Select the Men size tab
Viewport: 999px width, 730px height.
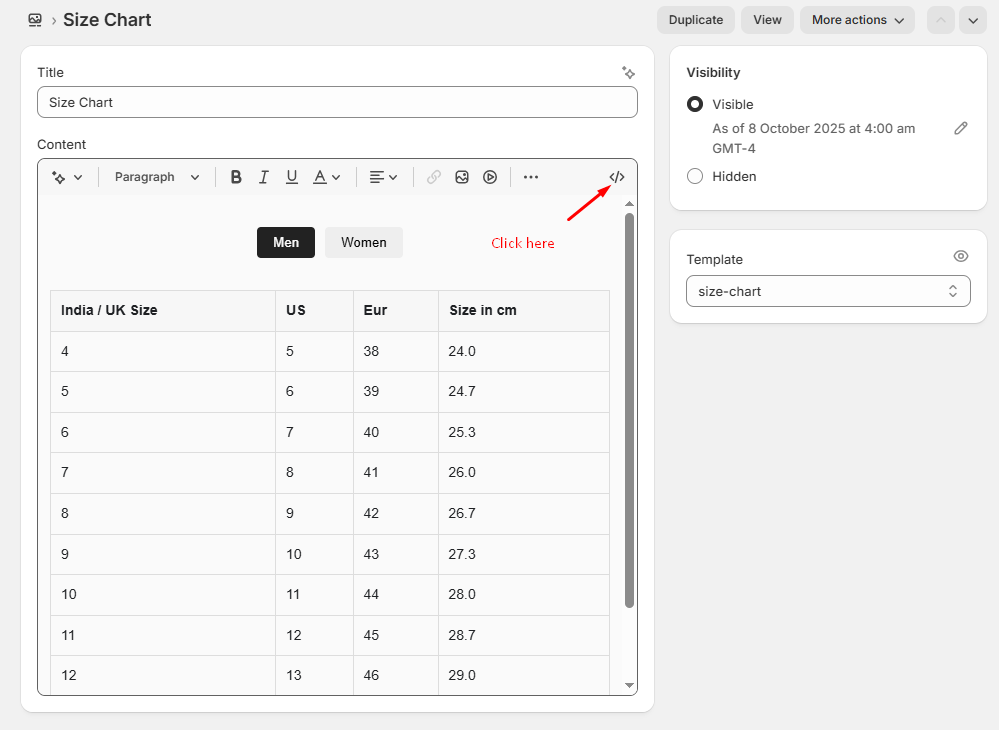tap(286, 242)
